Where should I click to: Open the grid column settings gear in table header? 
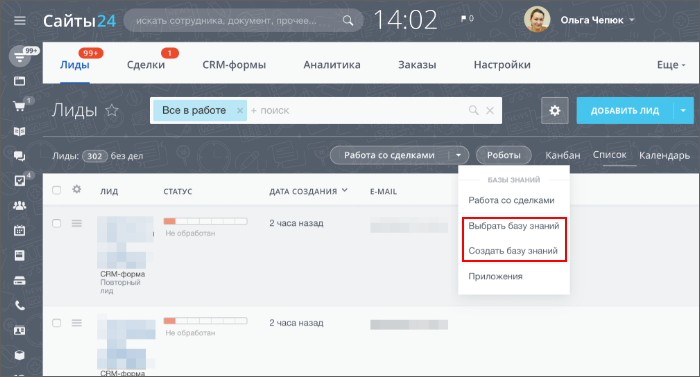point(77,189)
